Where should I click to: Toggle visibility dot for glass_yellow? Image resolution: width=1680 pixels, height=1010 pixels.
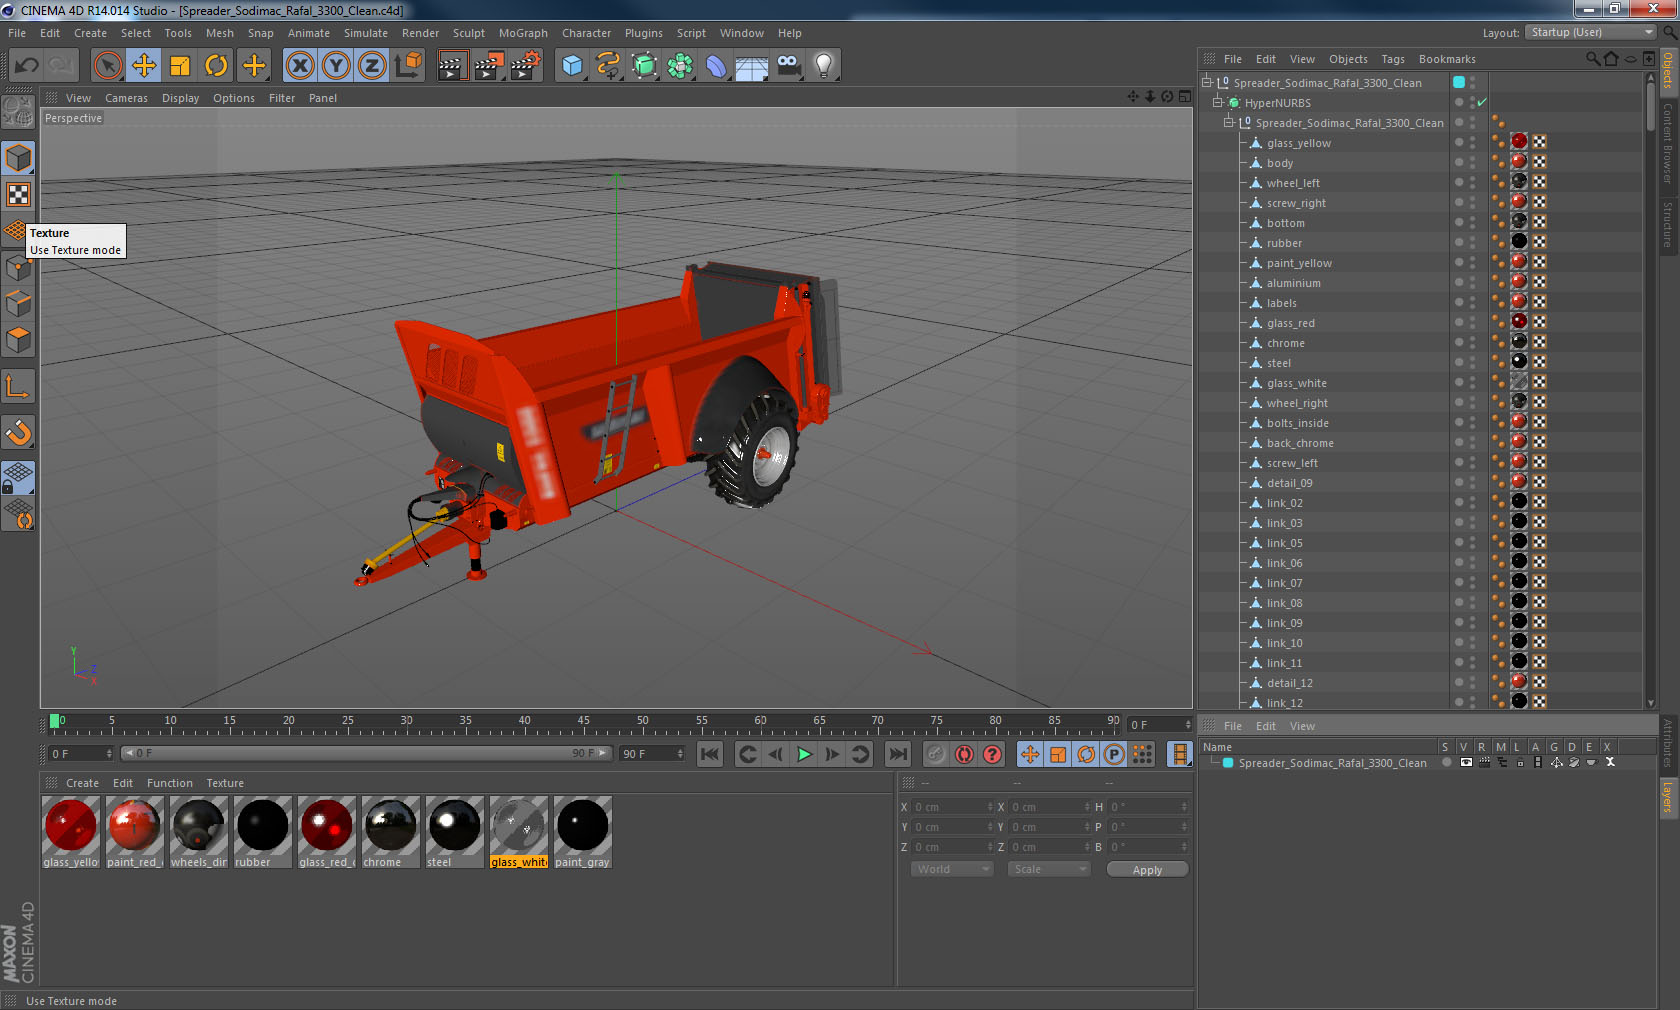point(1459,140)
